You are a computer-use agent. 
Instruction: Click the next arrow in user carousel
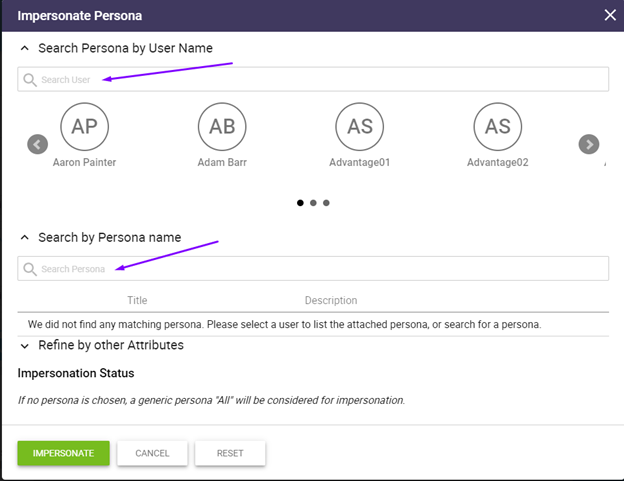(x=589, y=144)
